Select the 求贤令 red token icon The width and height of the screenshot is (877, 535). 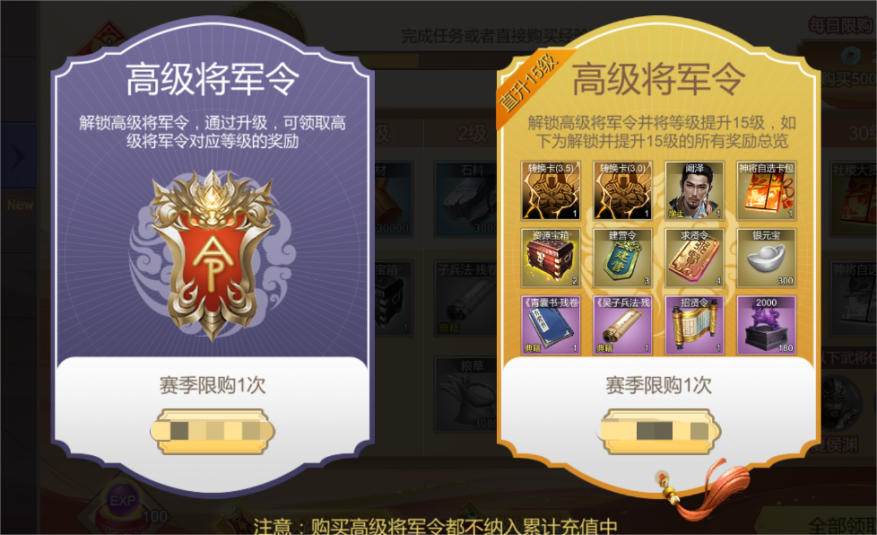click(695, 258)
